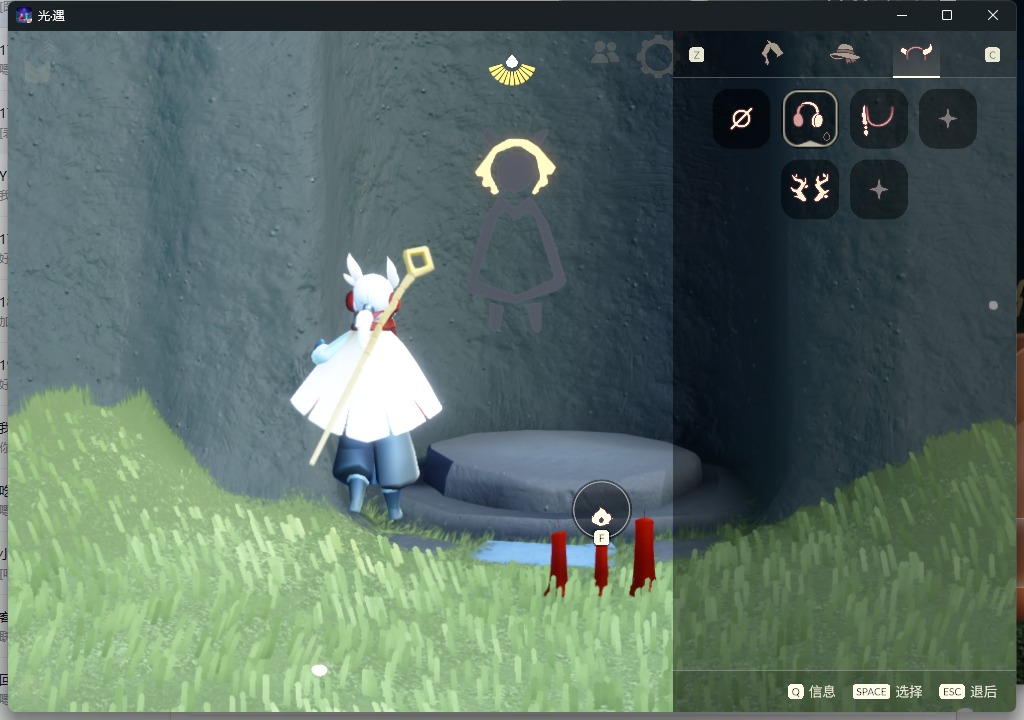Pick the white antlers accessory
1024x720 pixels.
coord(810,189)
